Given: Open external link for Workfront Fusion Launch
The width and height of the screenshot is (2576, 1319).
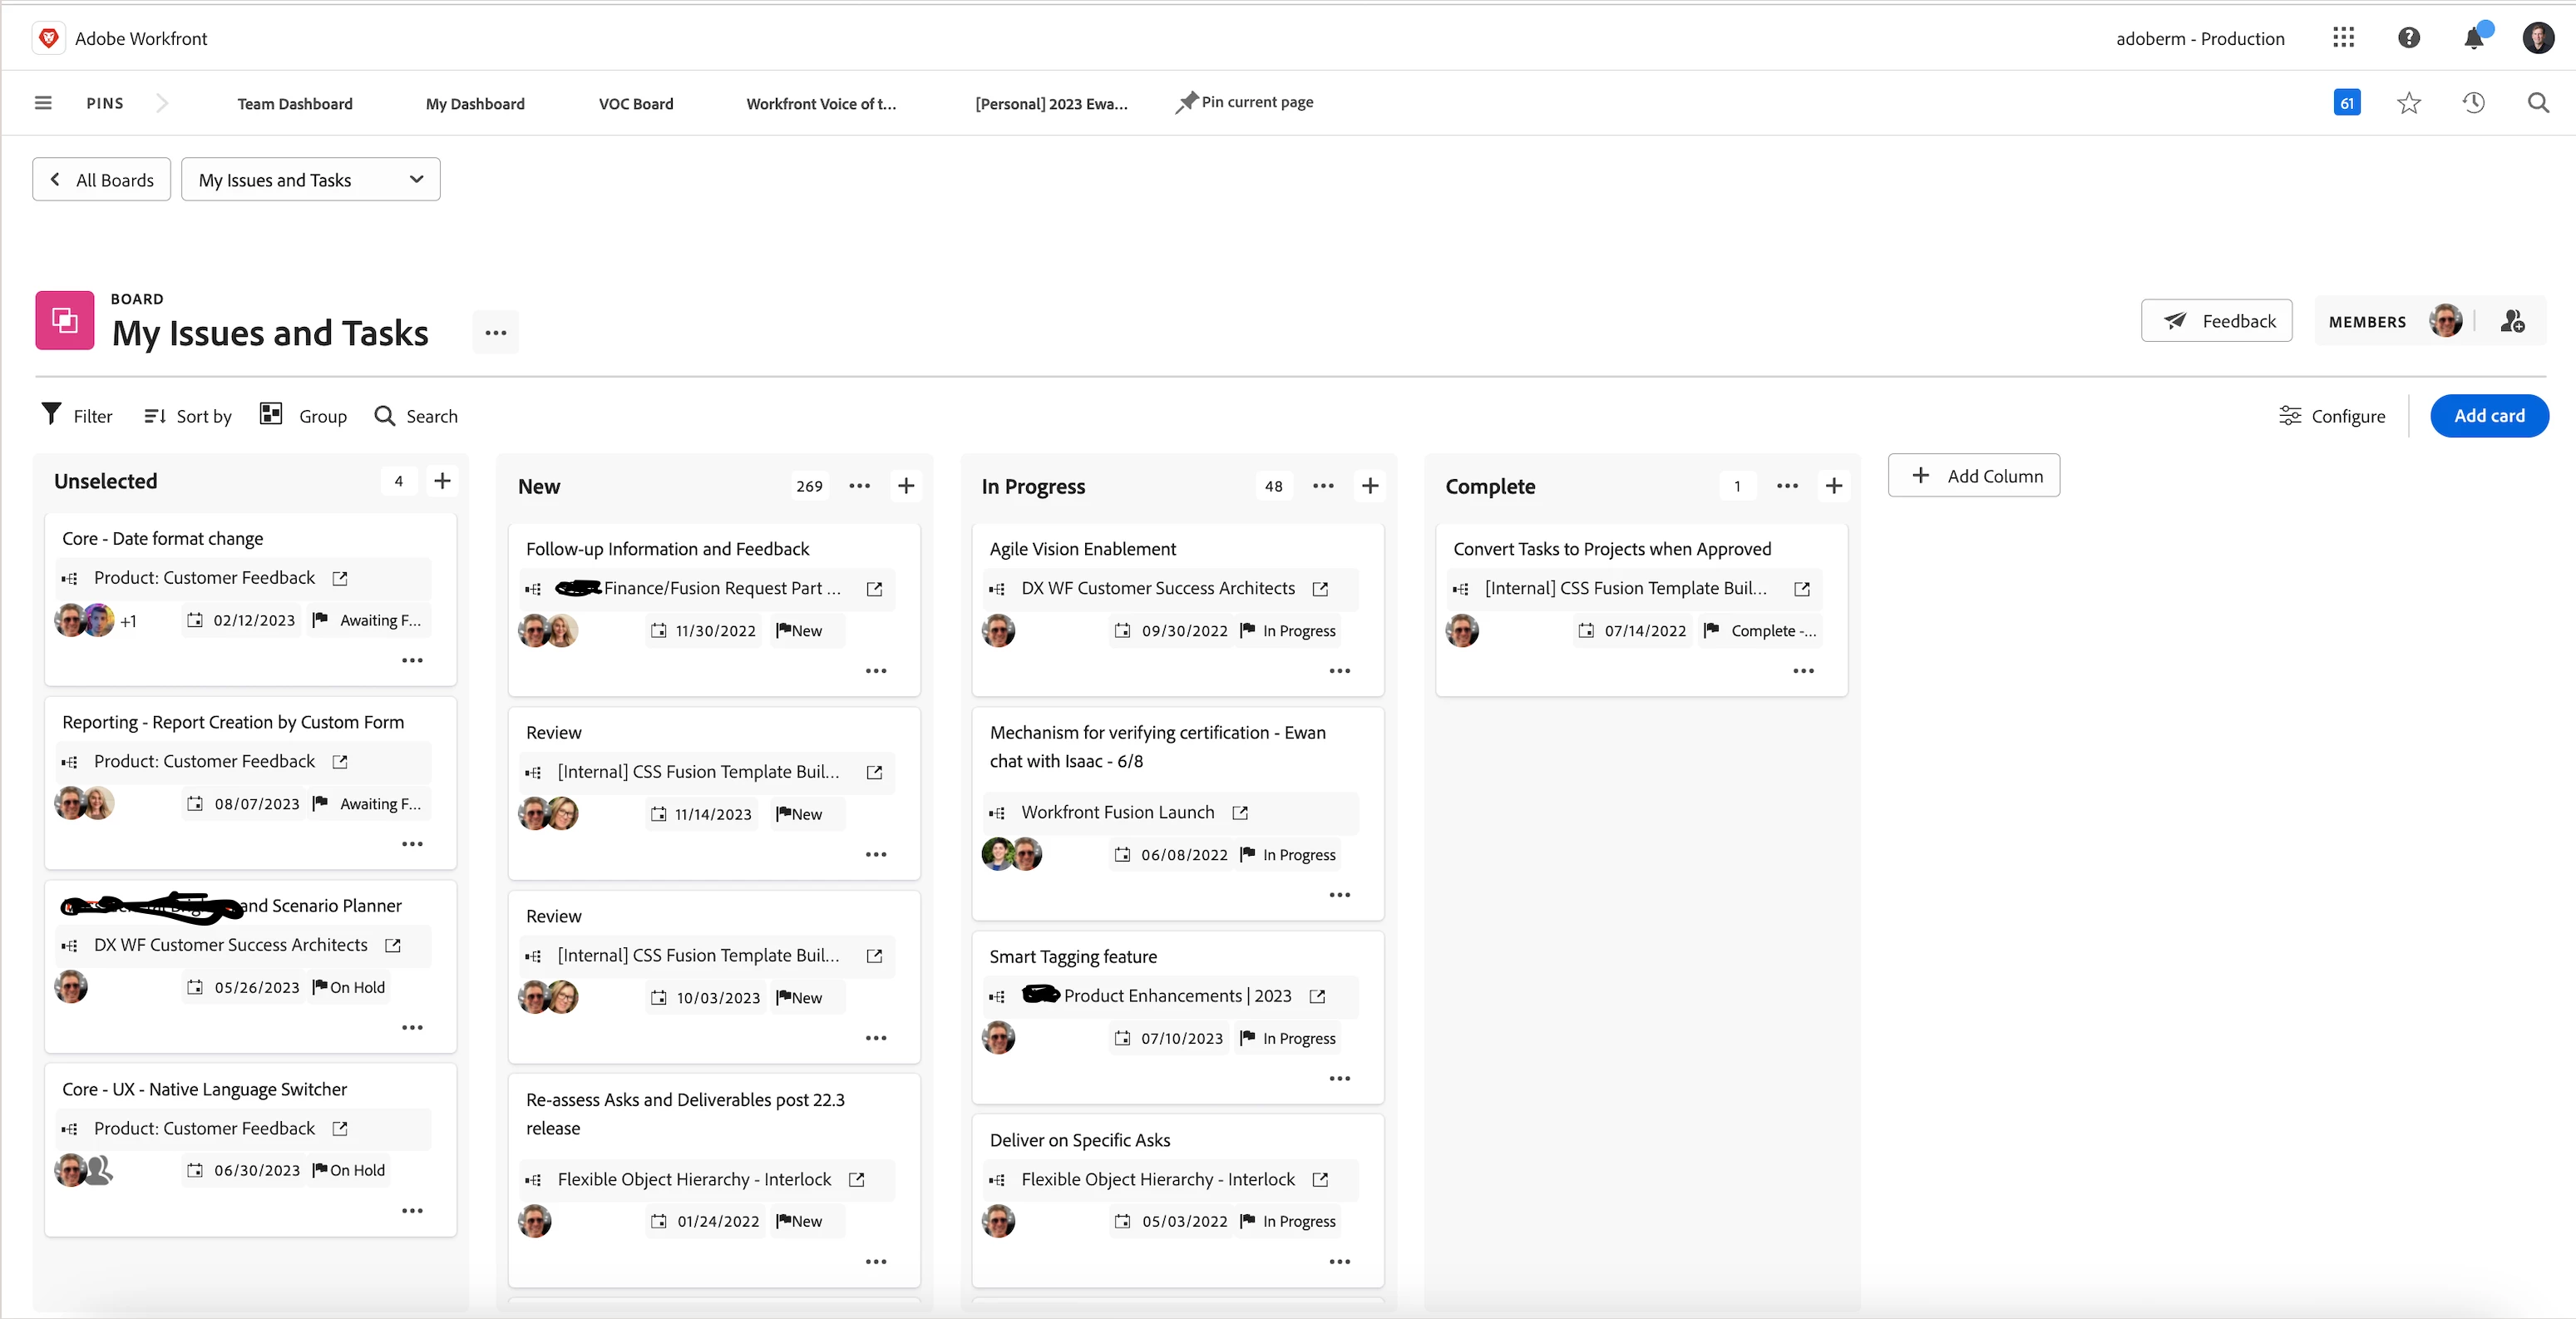Looking at the screenshot, I should coord(1240,813).
